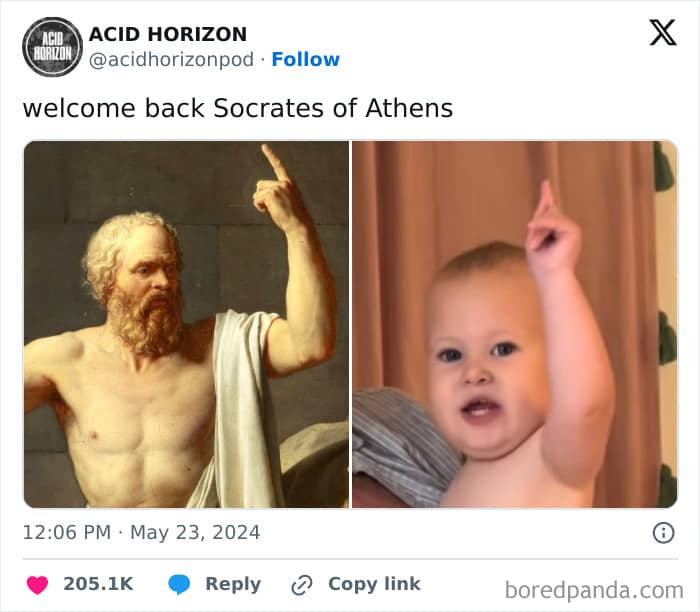
Task: View the 205.1K likes count
Action: [x=98, y=584]
